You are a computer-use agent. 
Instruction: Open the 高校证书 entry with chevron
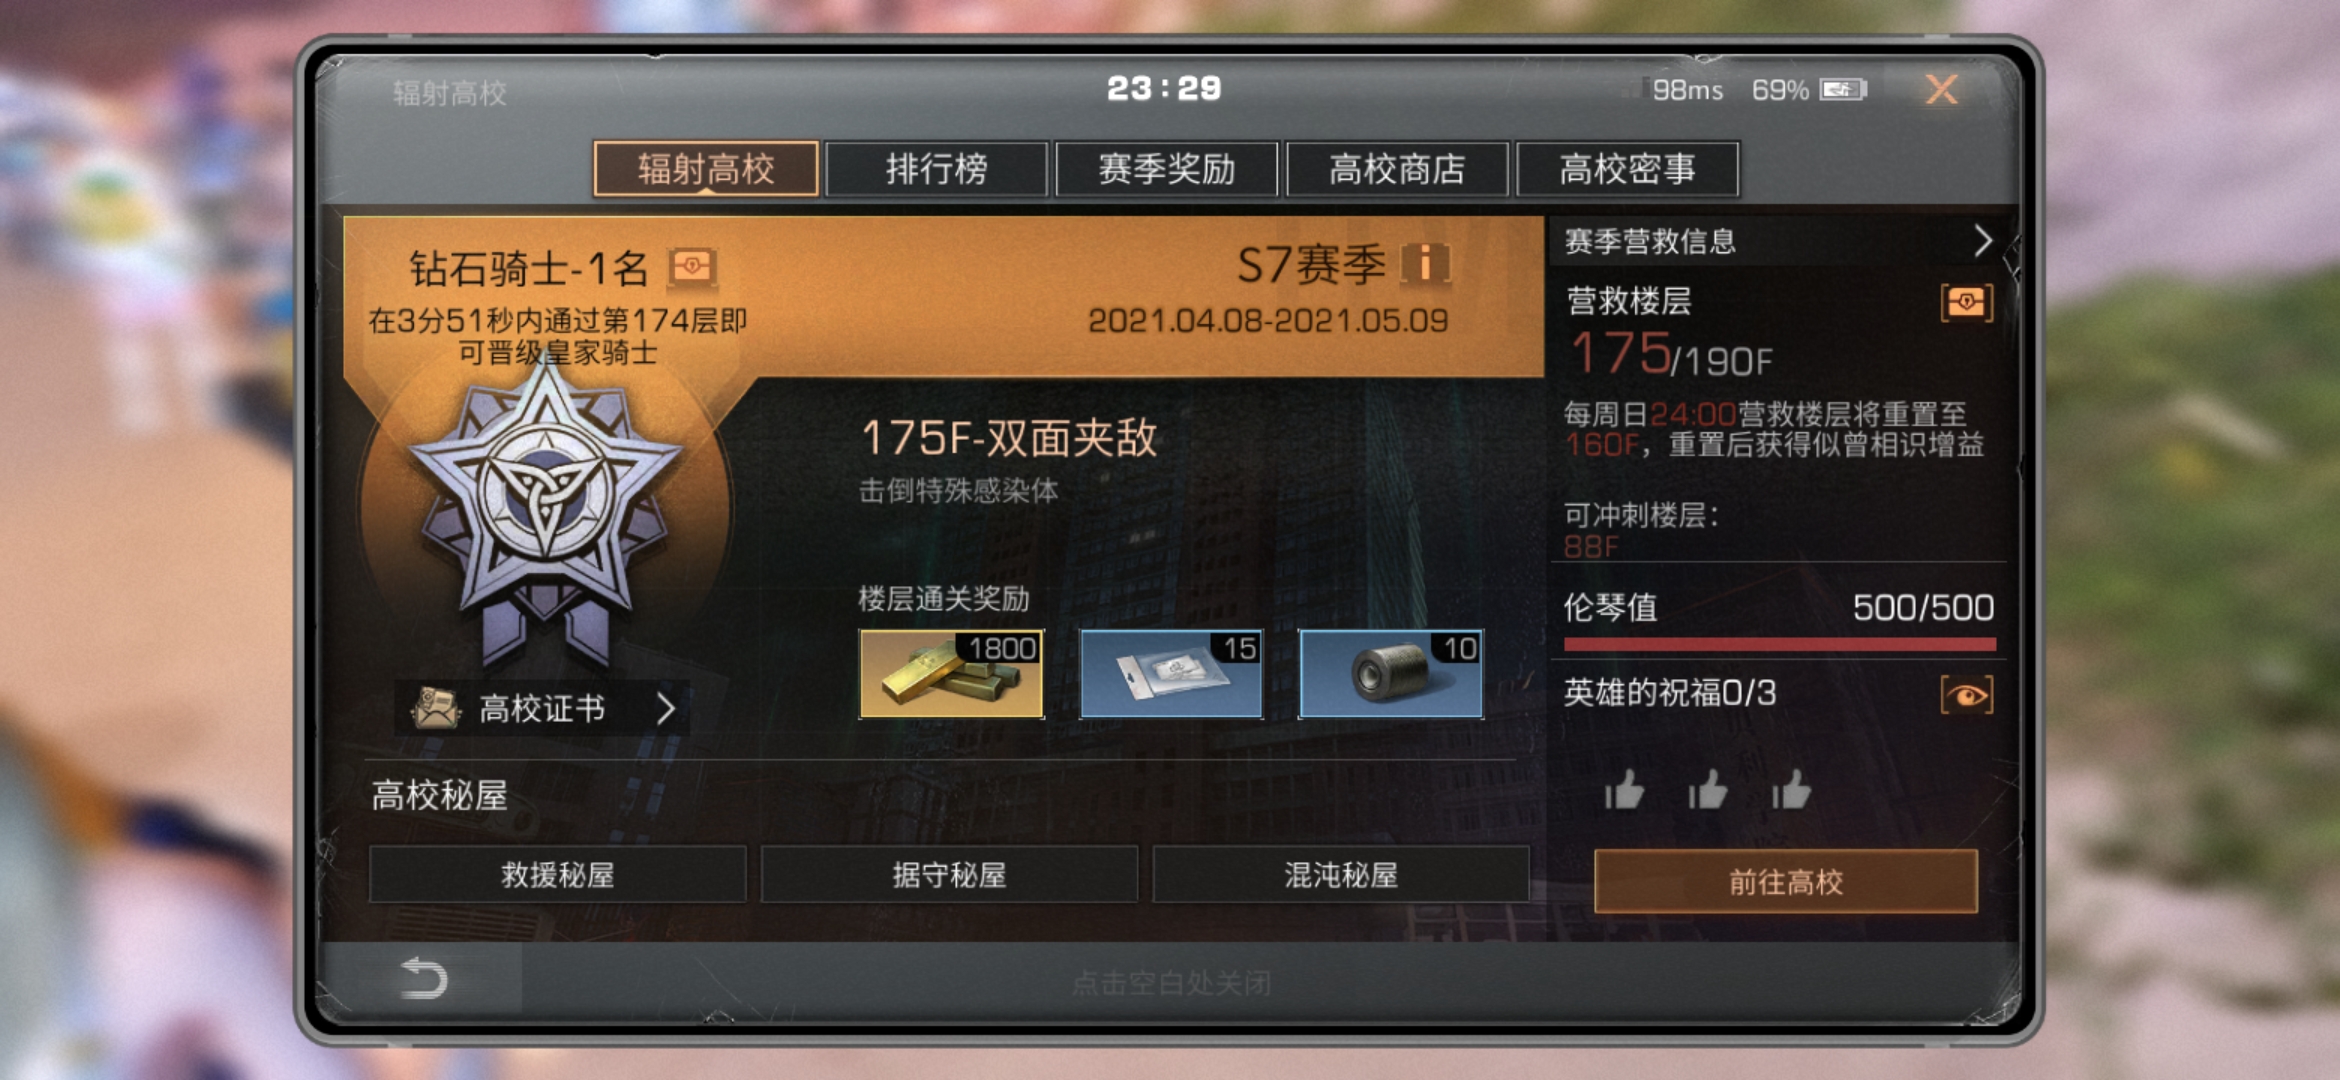click(543, 709)
